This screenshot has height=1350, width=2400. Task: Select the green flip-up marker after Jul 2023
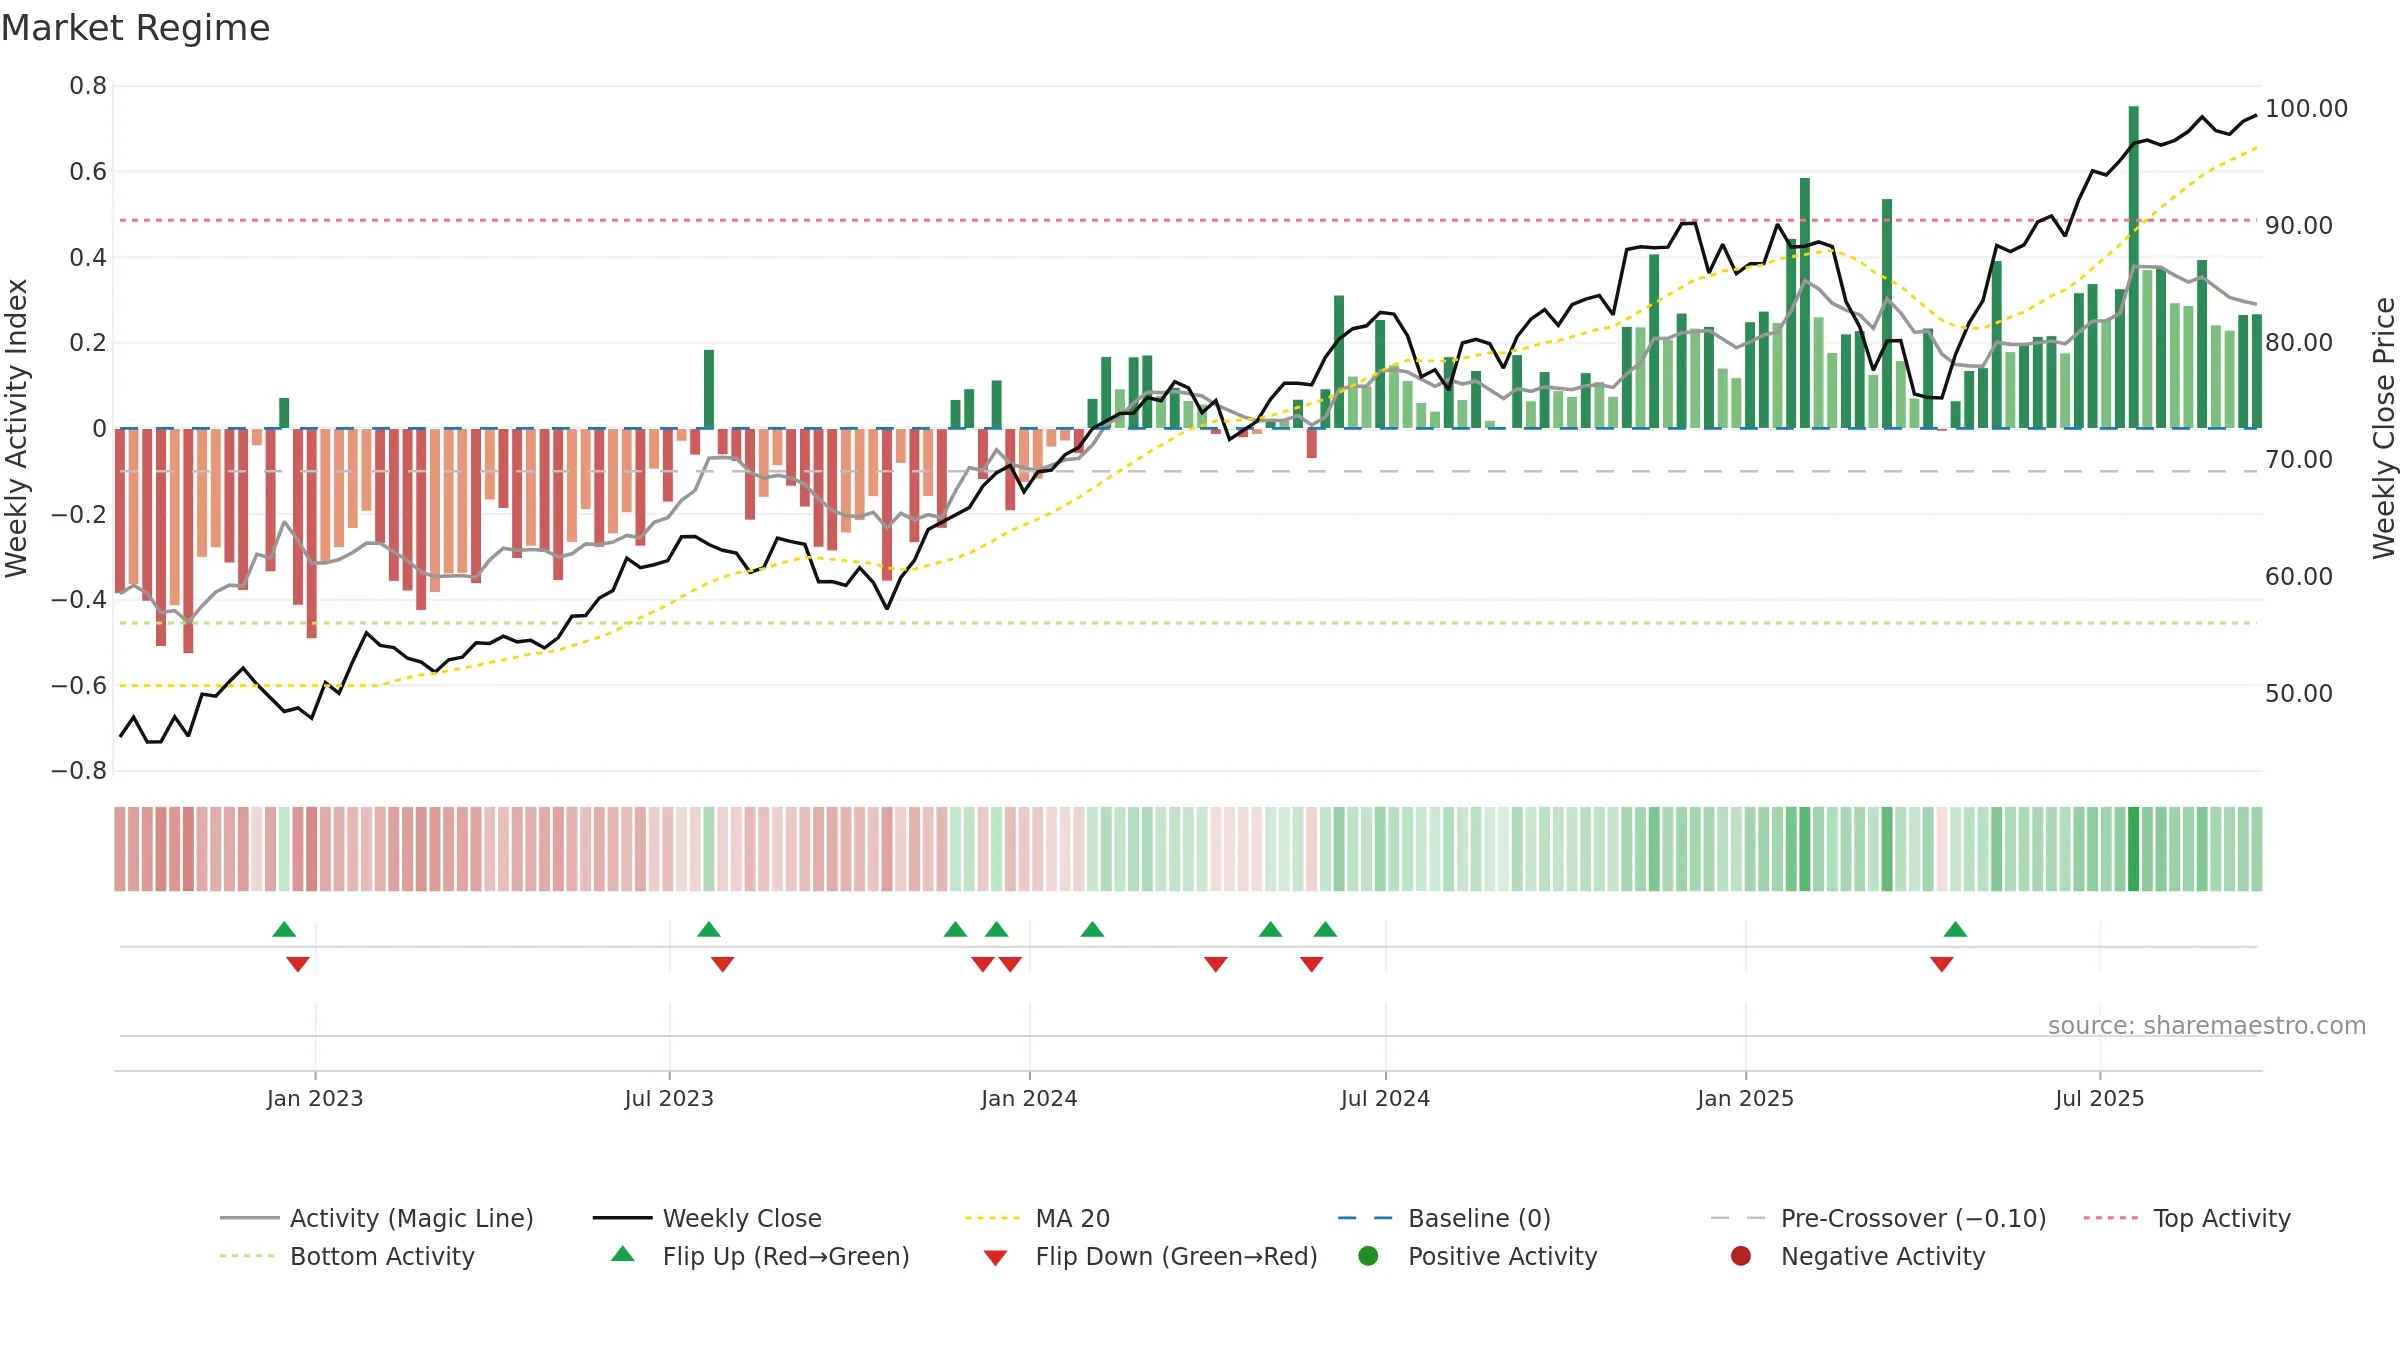coord(709,929)
